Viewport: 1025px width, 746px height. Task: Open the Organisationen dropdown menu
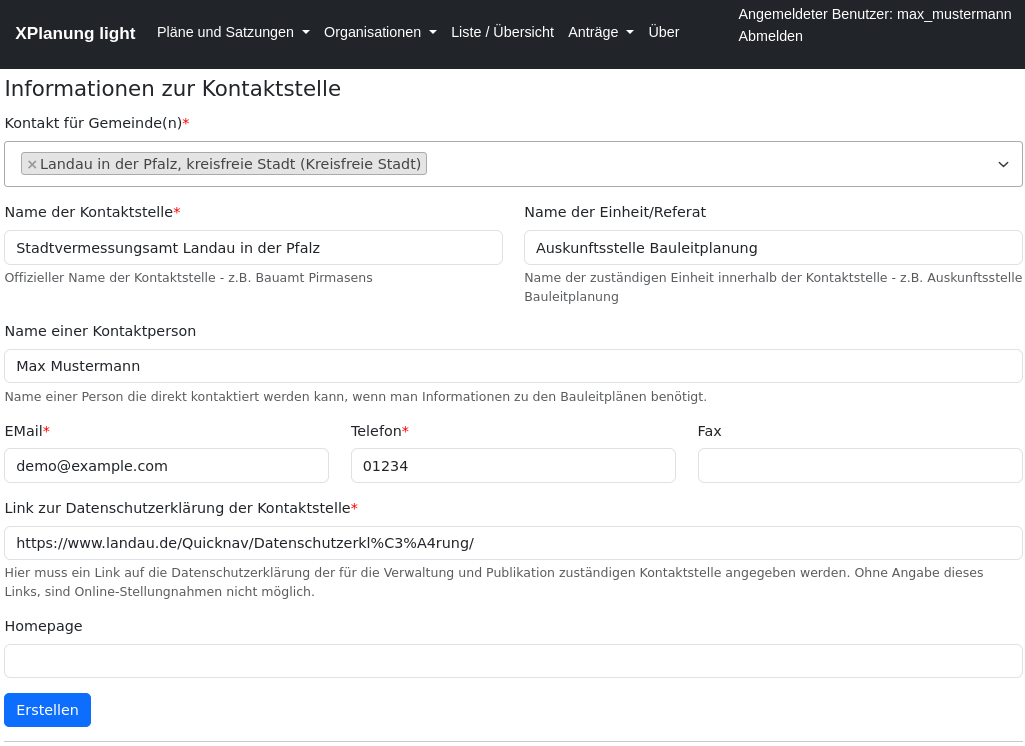380,32
